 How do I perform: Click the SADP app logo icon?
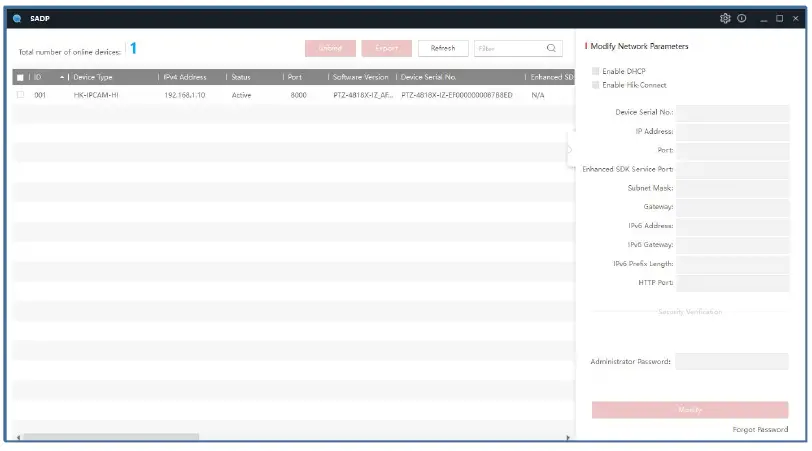click(17, 18)
